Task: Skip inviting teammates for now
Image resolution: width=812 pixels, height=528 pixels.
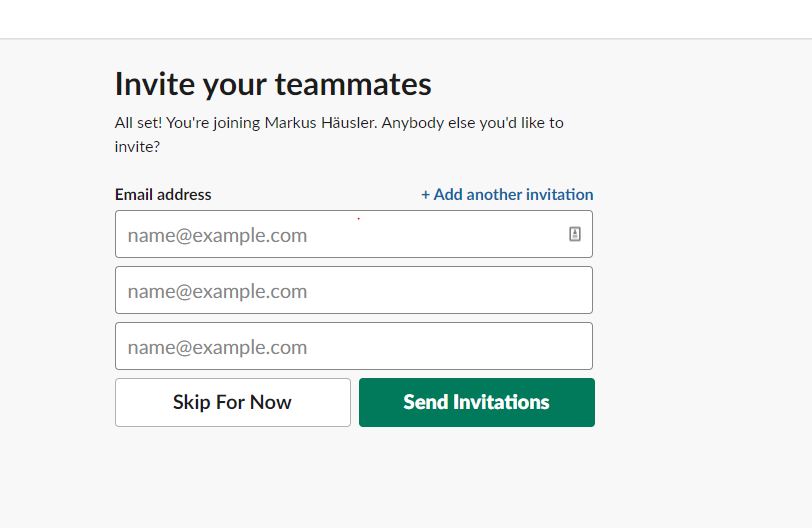Action: [232, 402]
